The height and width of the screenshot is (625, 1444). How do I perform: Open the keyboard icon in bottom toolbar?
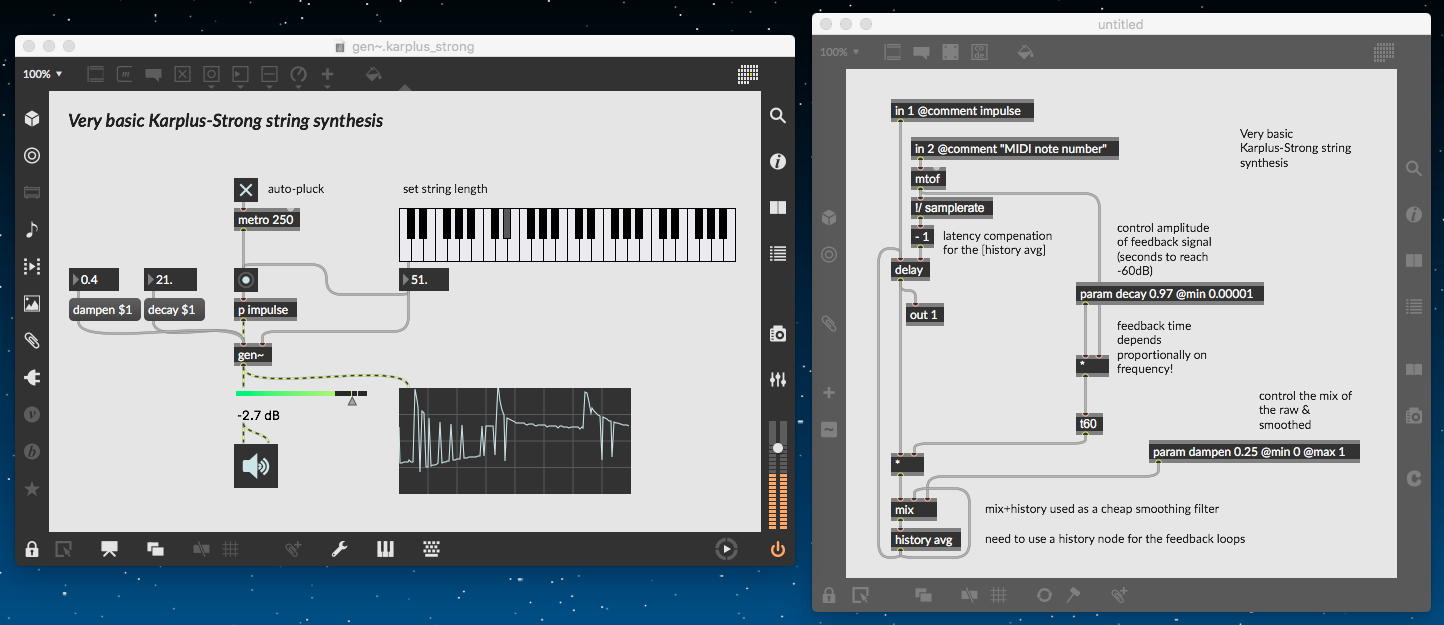click(x=431, y=548)
